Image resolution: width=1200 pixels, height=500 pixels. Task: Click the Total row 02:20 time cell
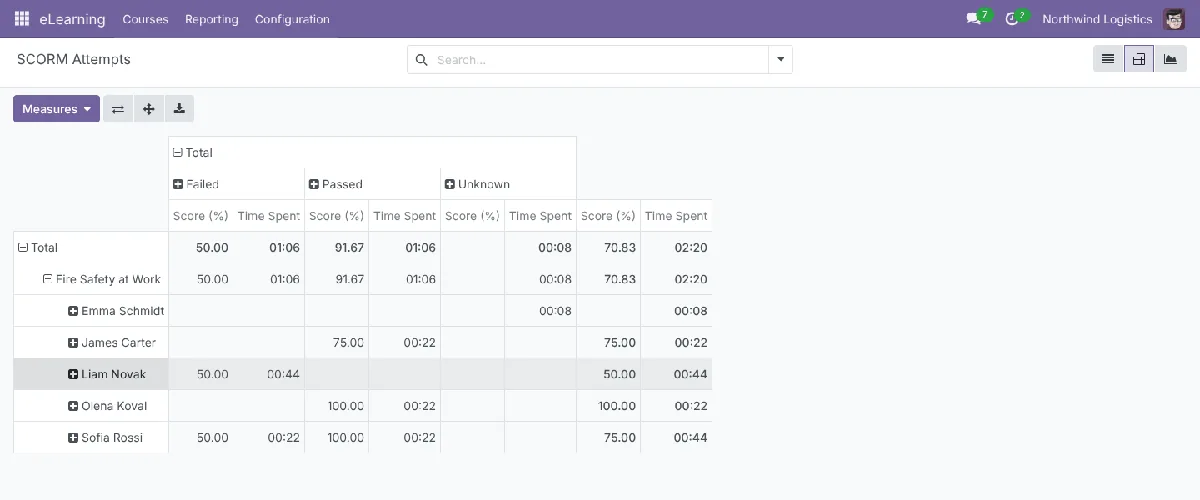677,248
